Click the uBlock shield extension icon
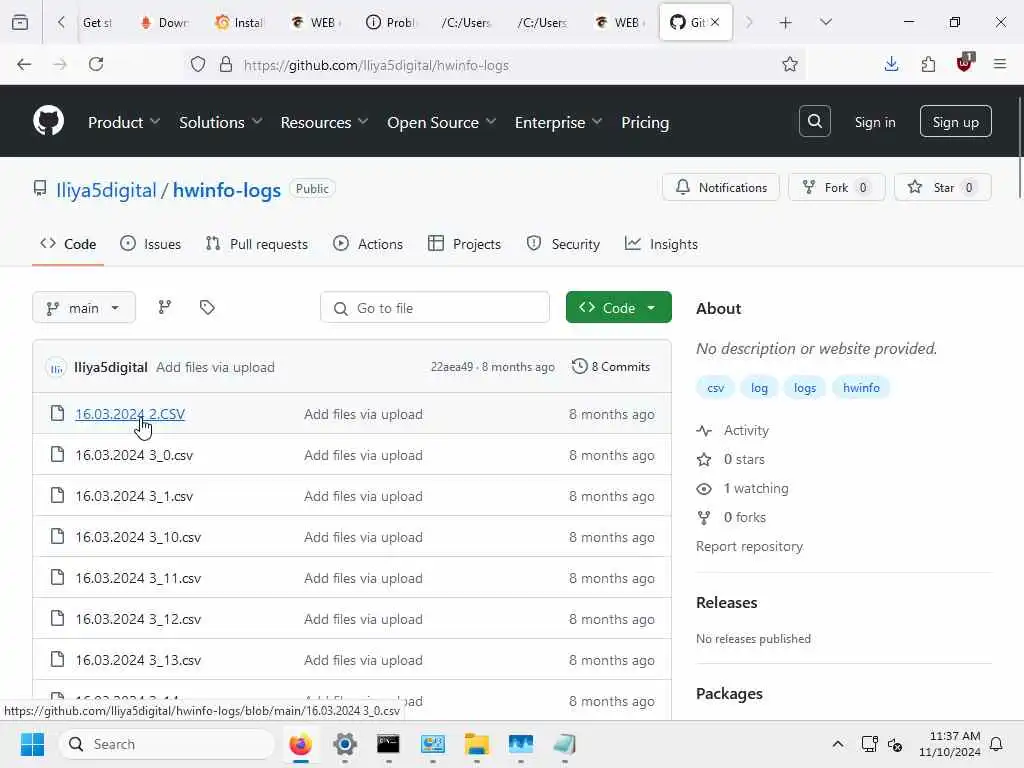Image resolution: width=1024 pixels, height=768 pixels. 965,63
